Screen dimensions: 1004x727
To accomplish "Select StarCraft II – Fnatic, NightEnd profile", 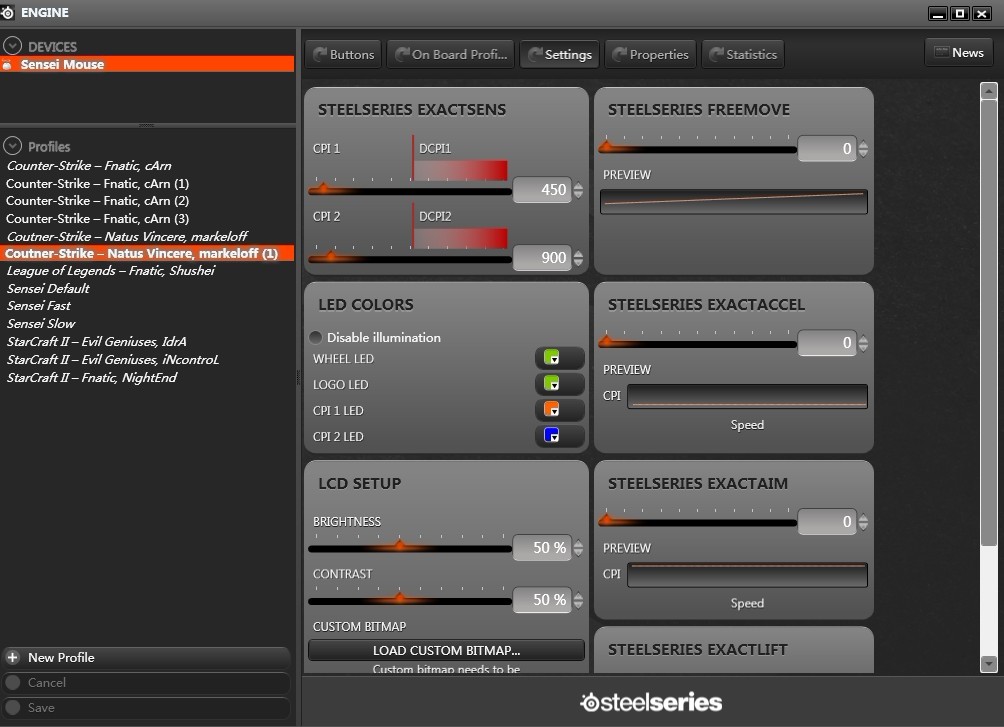I will pos(92,377).
